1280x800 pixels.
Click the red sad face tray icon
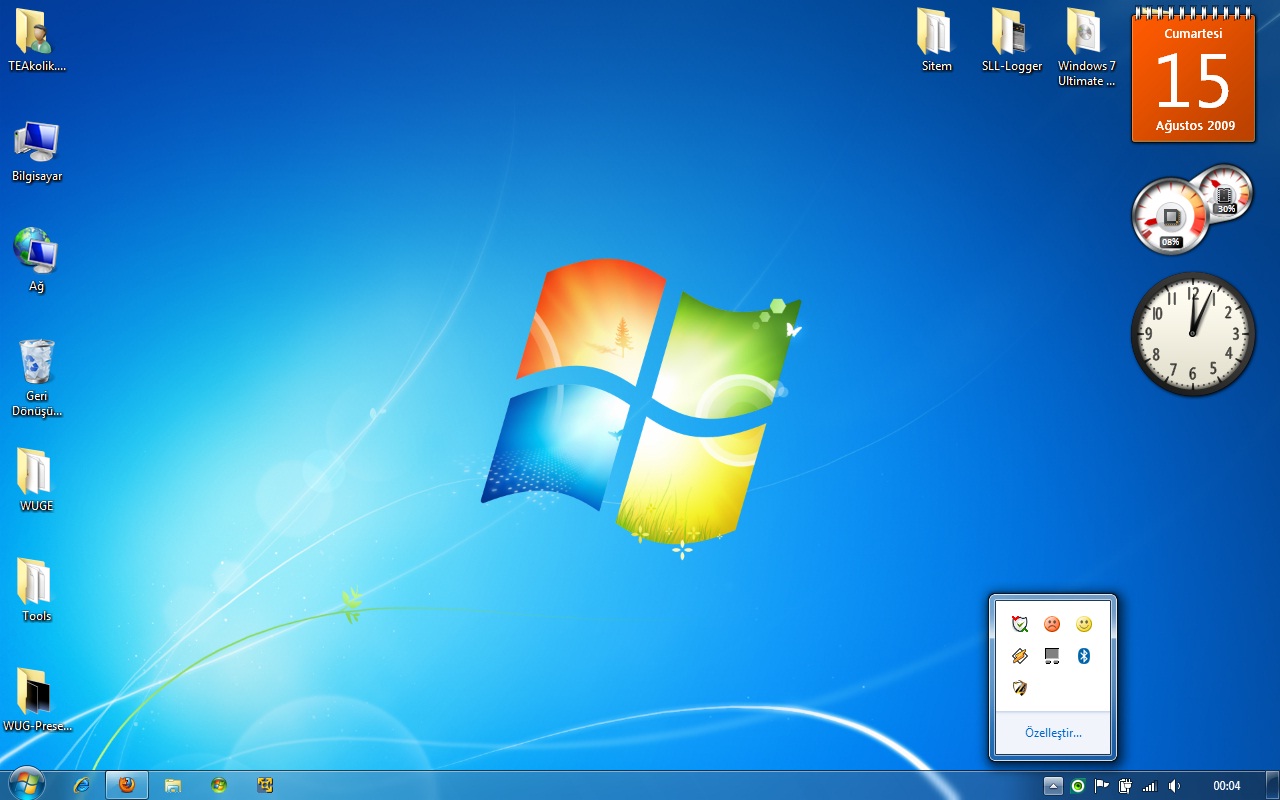tap(1052, 624)
